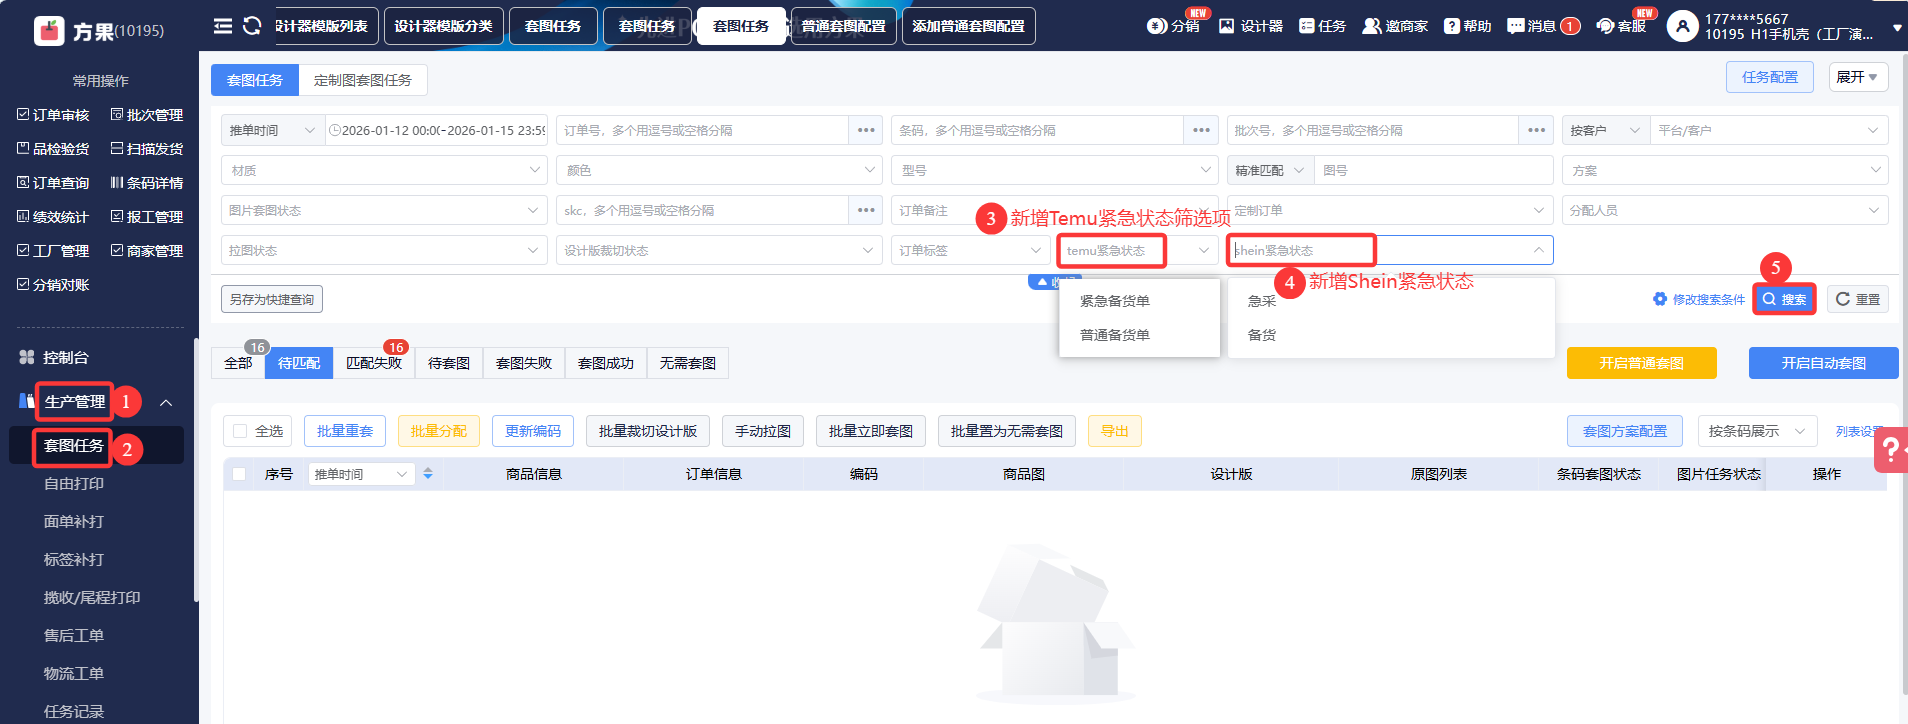Click the batch number field's more-options dots
This screenshot has height=724, width=1908.
(1537, 130)
